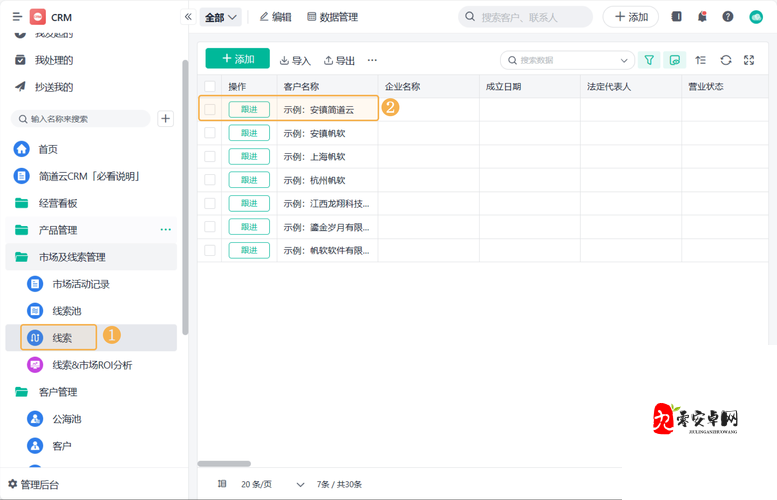777x500 pixels.
Task: Open the notification bell
Action: click(x=702, y=17)
